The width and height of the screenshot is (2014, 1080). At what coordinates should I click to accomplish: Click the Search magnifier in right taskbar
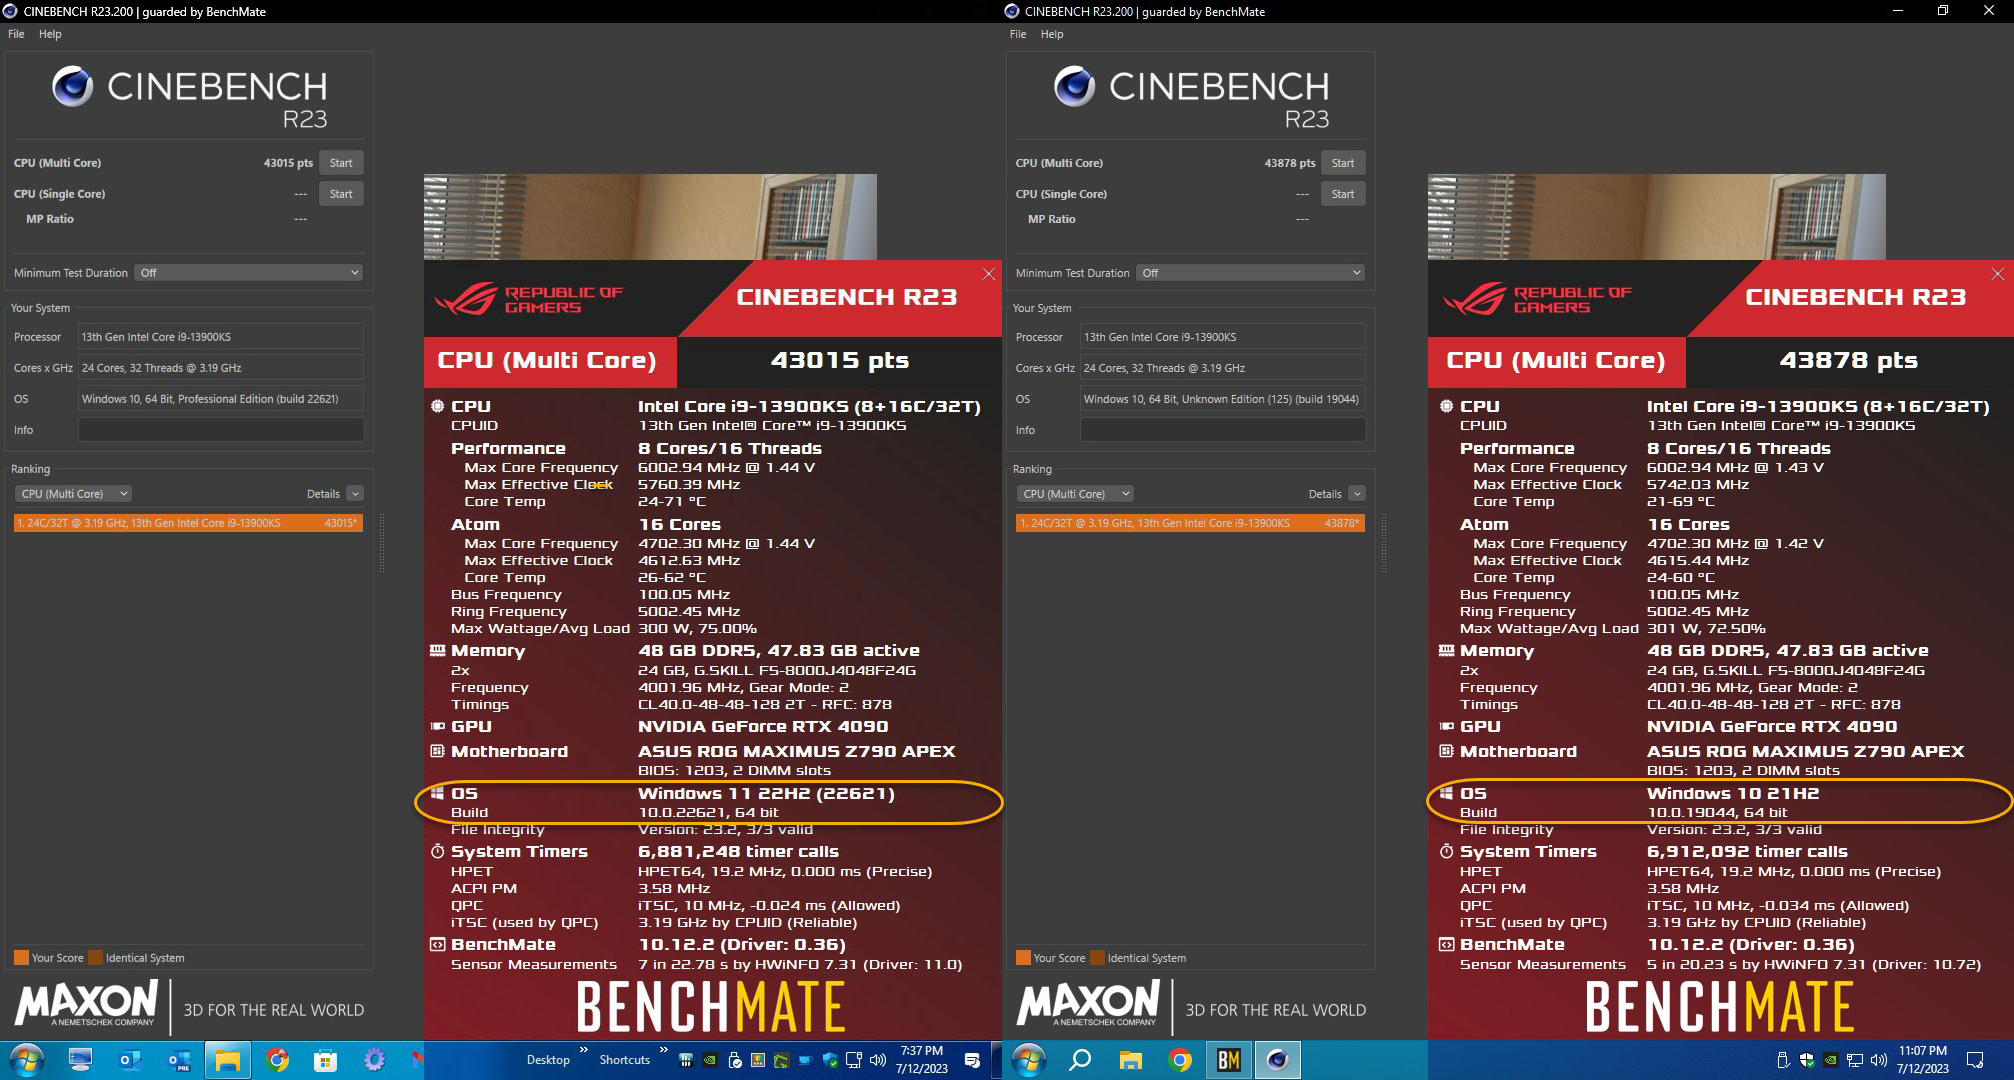(x=1080, y=1060)
